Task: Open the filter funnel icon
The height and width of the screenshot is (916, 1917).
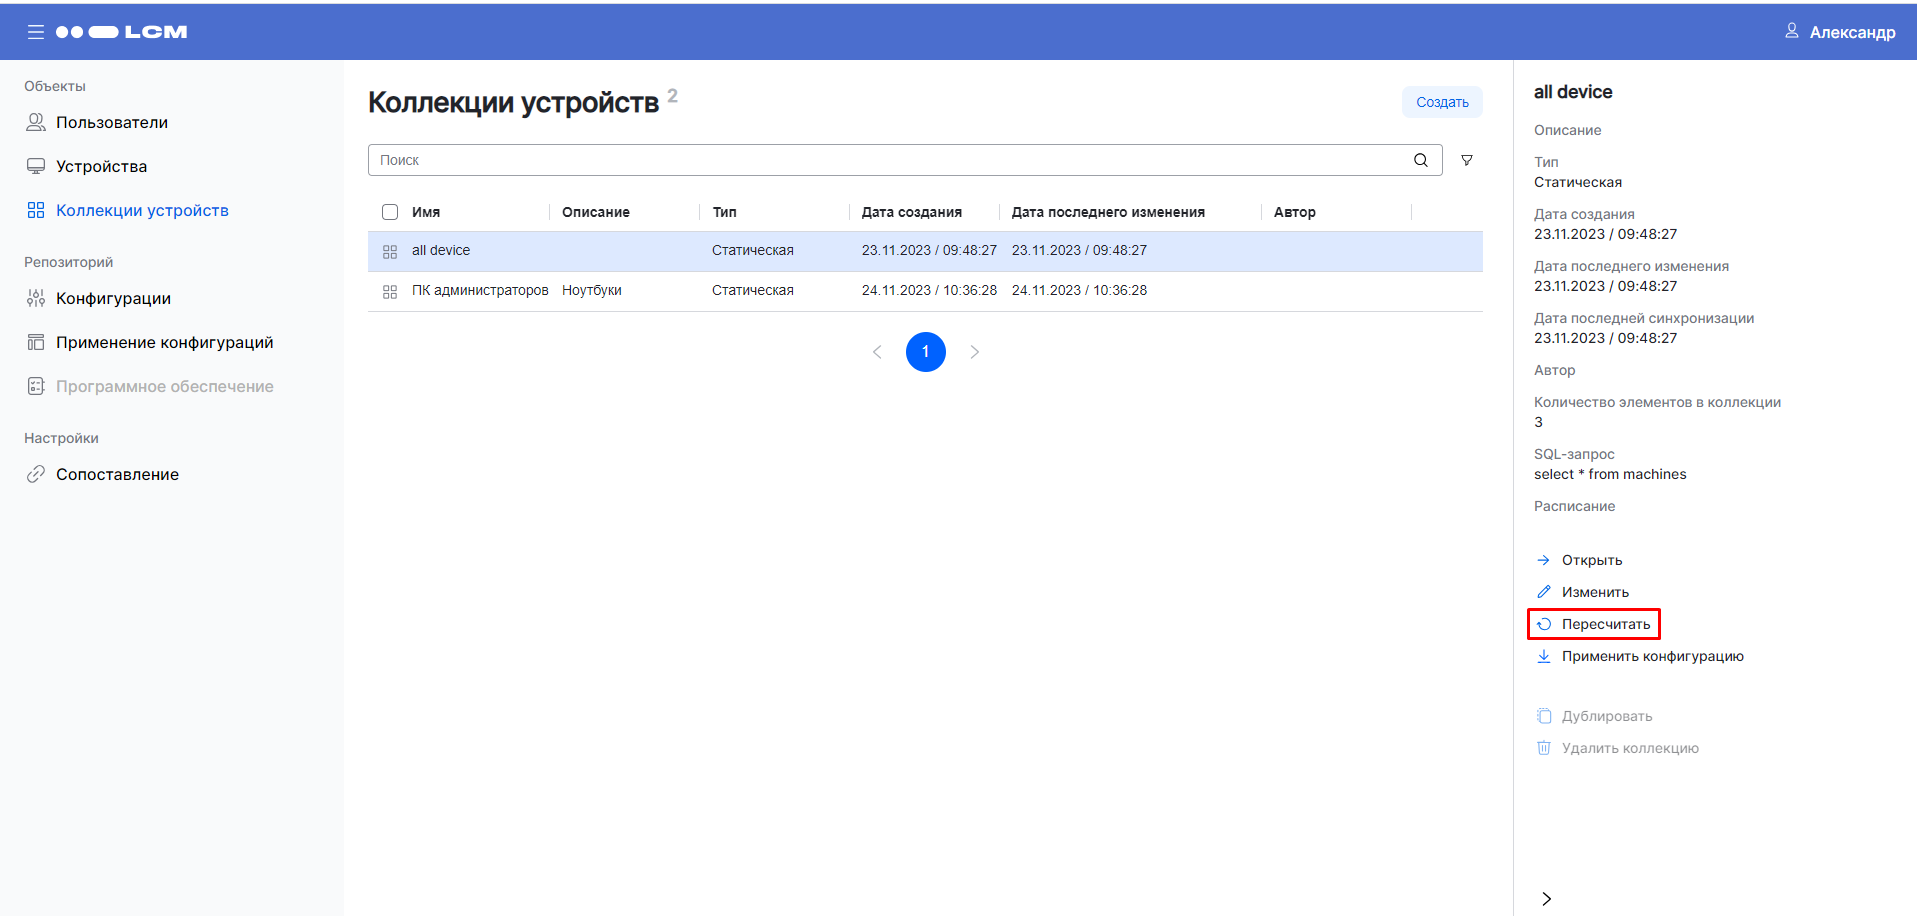Action: point(1466,160)
